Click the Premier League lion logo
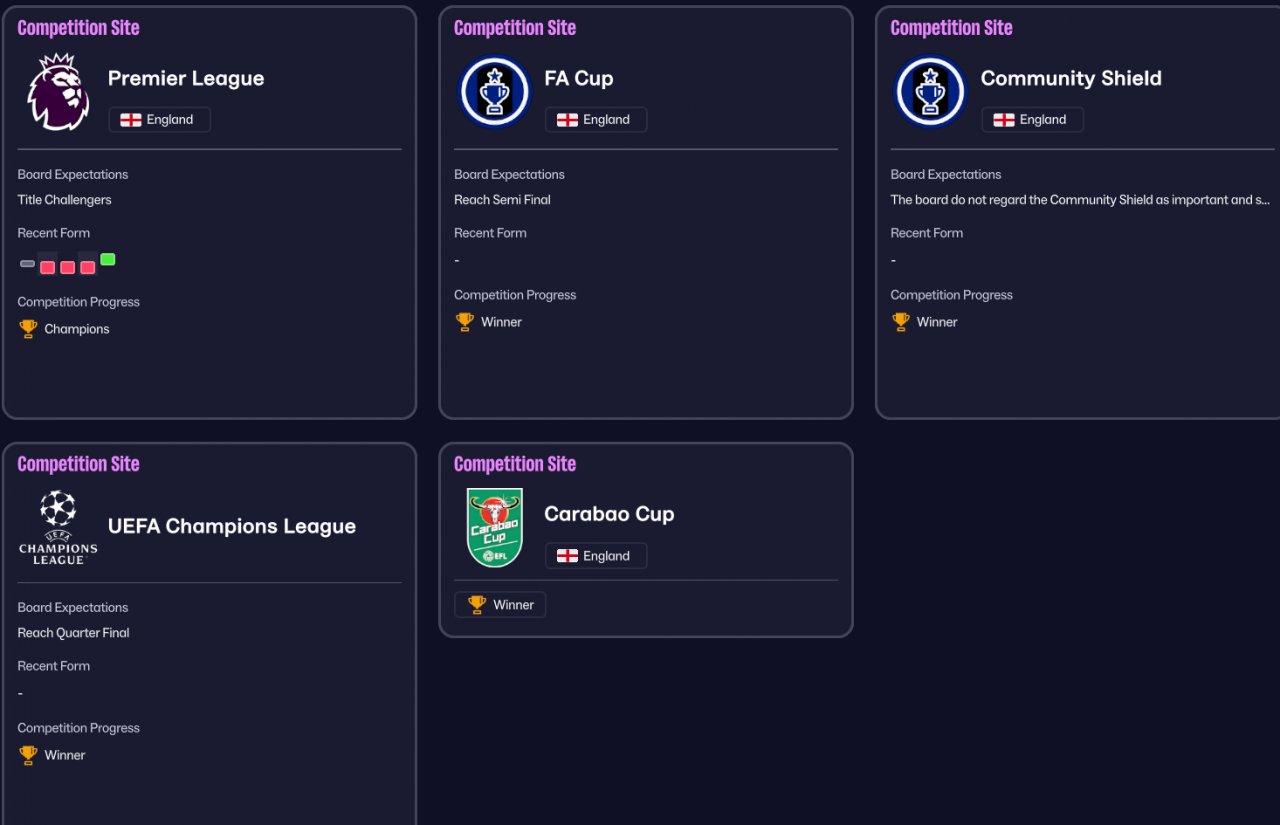Screen dimensions: 1280x825 pyautogui.click(x=58, y=92)
